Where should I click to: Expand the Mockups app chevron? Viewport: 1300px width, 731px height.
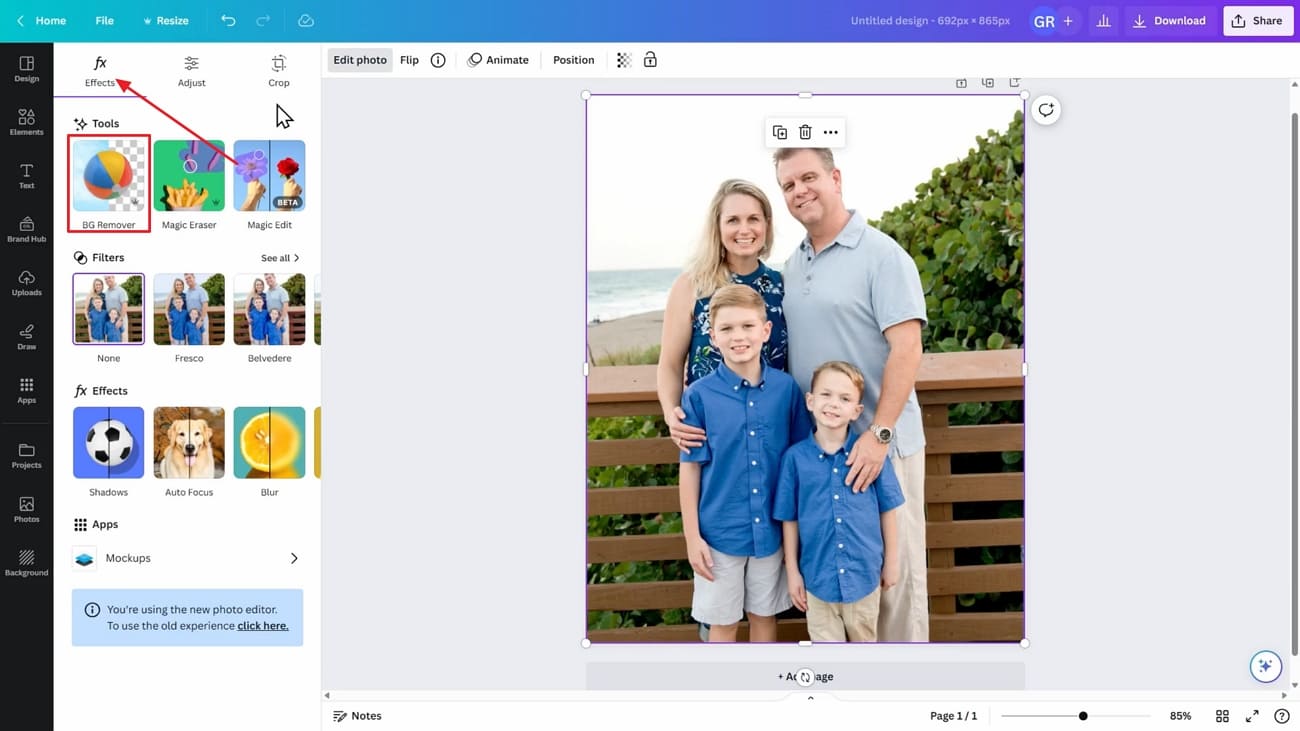[x=294, y=558]
